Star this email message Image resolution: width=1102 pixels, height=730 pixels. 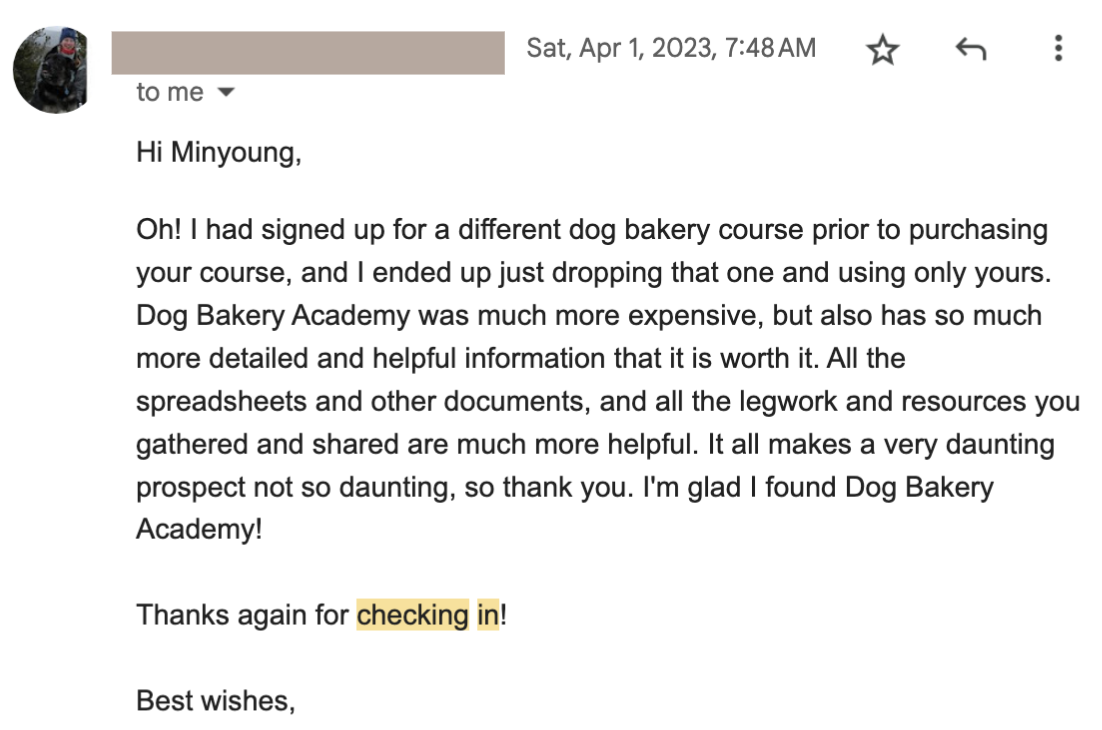coord(882,49)
